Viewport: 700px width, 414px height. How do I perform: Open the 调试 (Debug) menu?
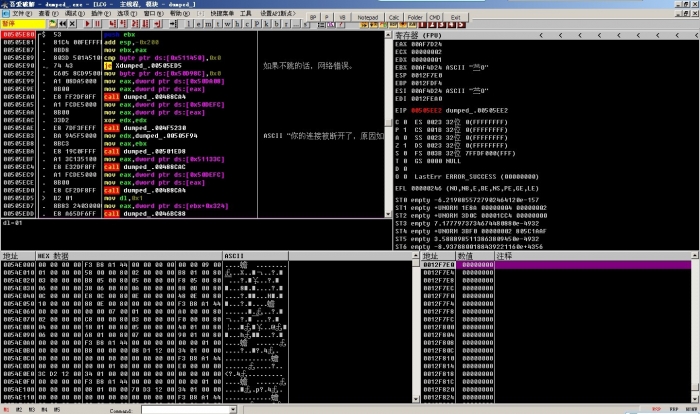[x=74, y=13]
